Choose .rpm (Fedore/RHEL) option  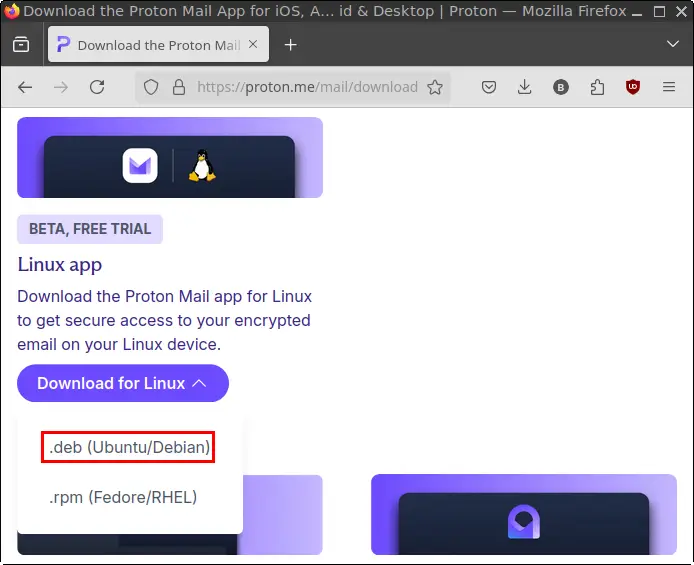123,497
